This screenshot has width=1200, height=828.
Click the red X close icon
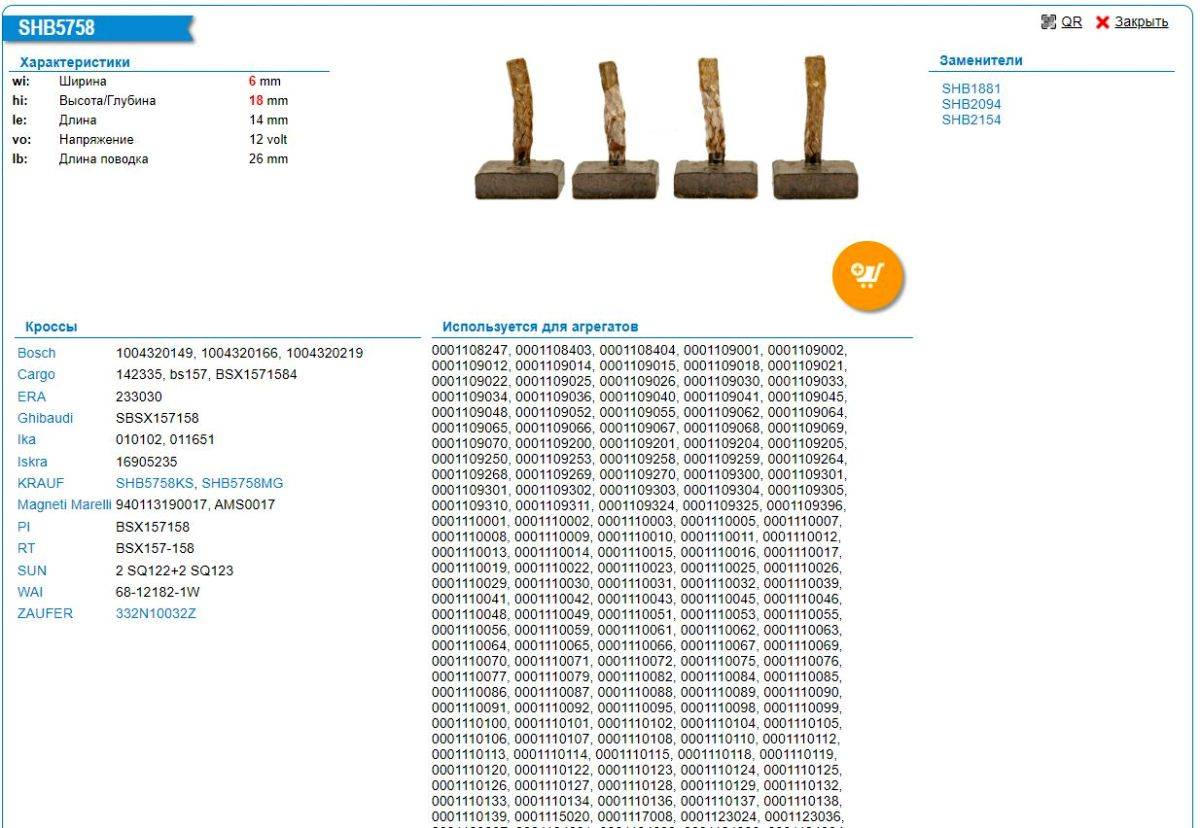[1102, 22]
